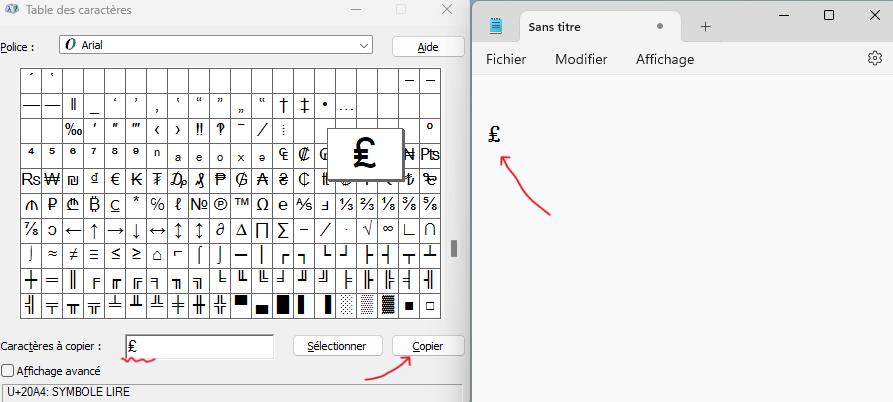
Task: Click the Copier button
Action: pos(428,346)
